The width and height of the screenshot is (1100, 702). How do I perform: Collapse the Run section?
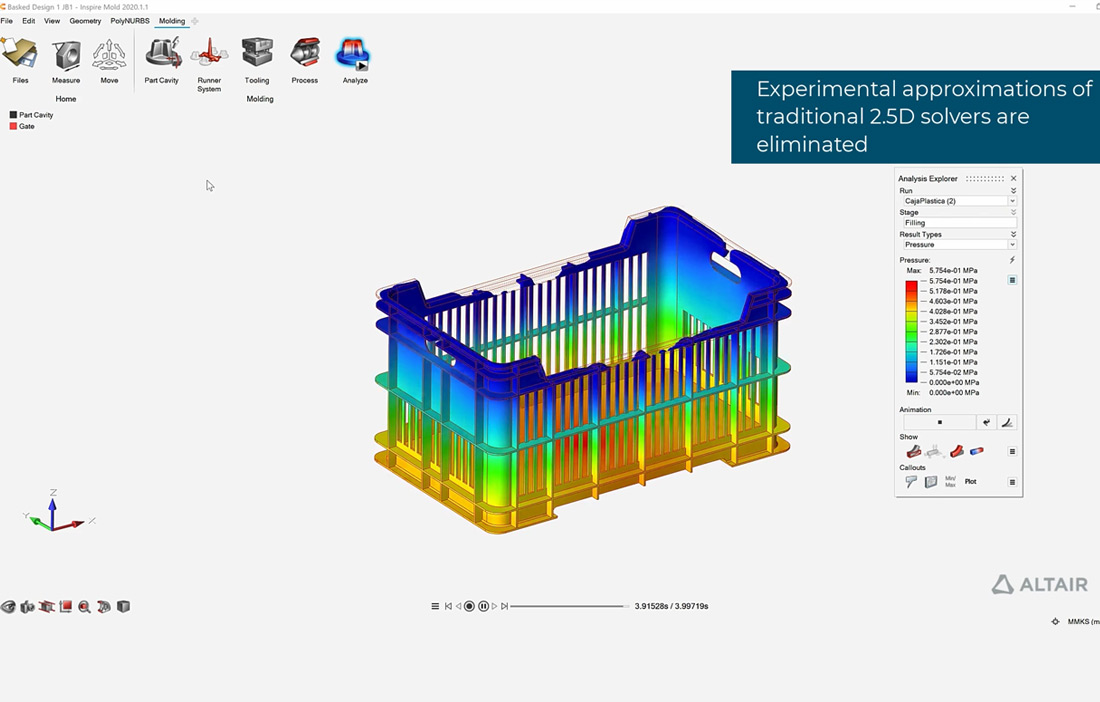pyautogui.click(x=1013, y=191)
